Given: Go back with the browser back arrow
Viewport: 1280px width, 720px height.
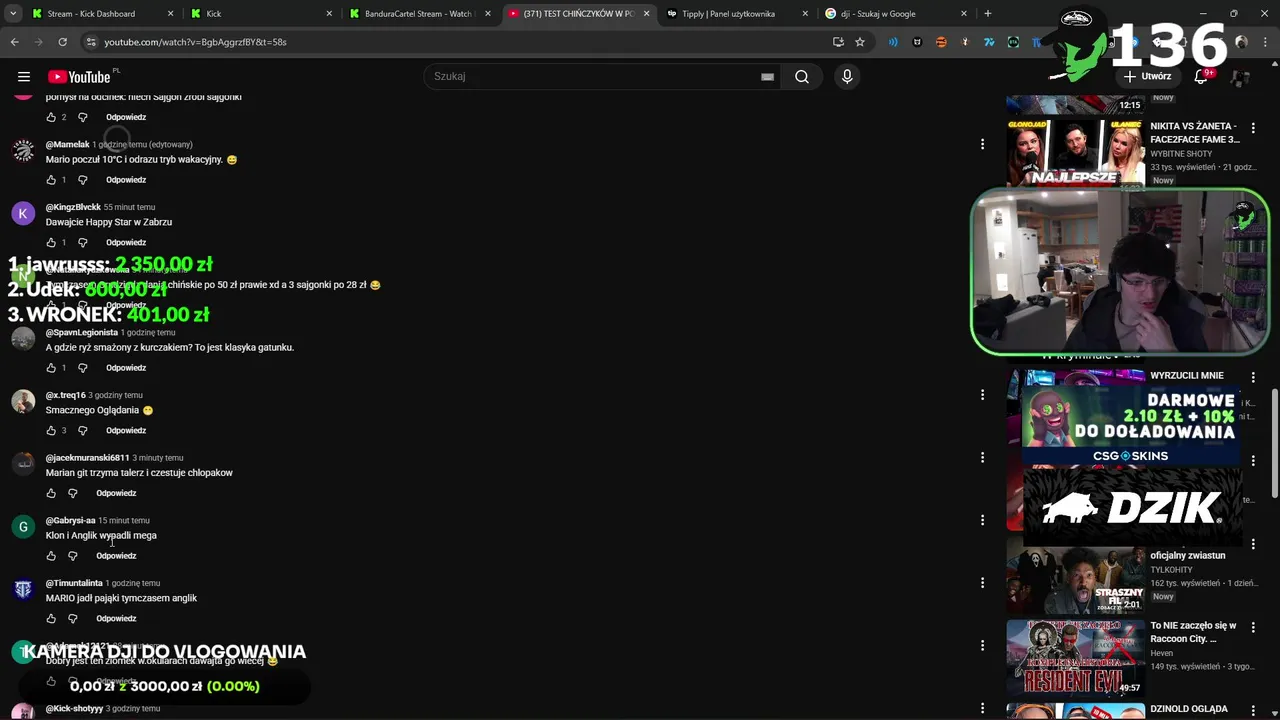Looking at the screenshot, I should click(x=15, y=42).
